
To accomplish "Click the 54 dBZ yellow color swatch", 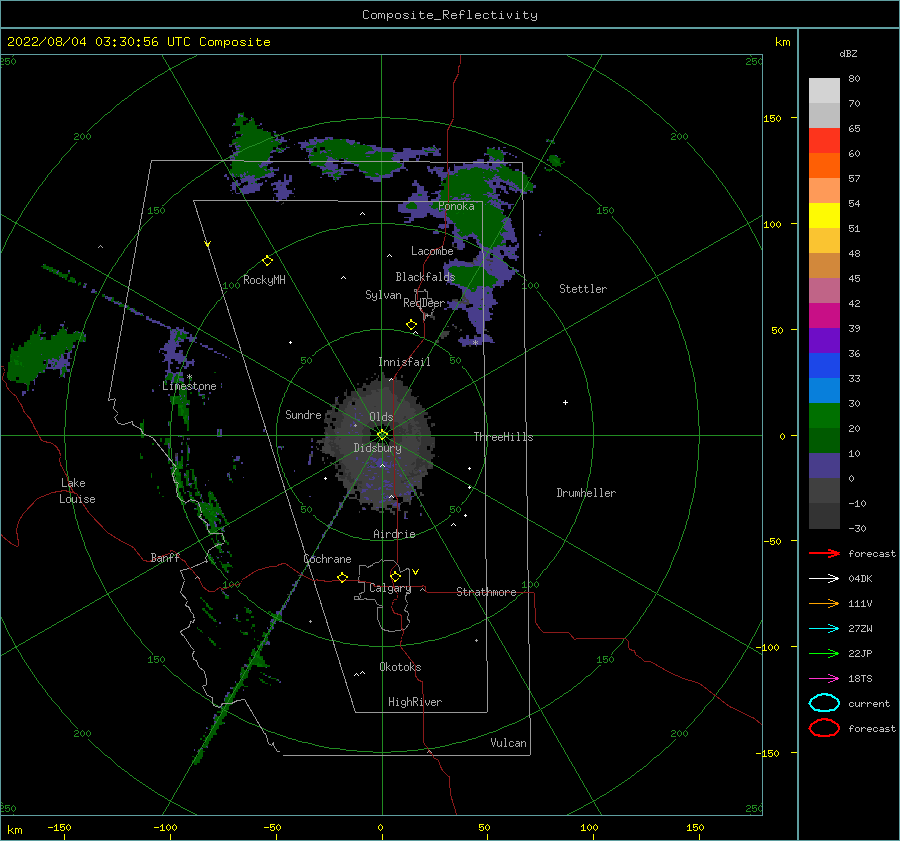I will [824, 215].
